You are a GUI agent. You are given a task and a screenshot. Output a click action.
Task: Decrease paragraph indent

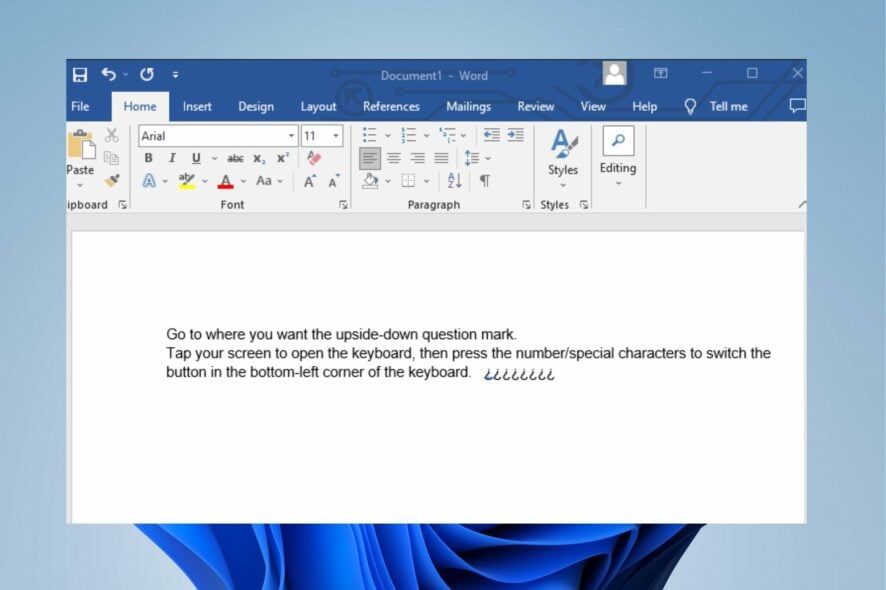491,135
